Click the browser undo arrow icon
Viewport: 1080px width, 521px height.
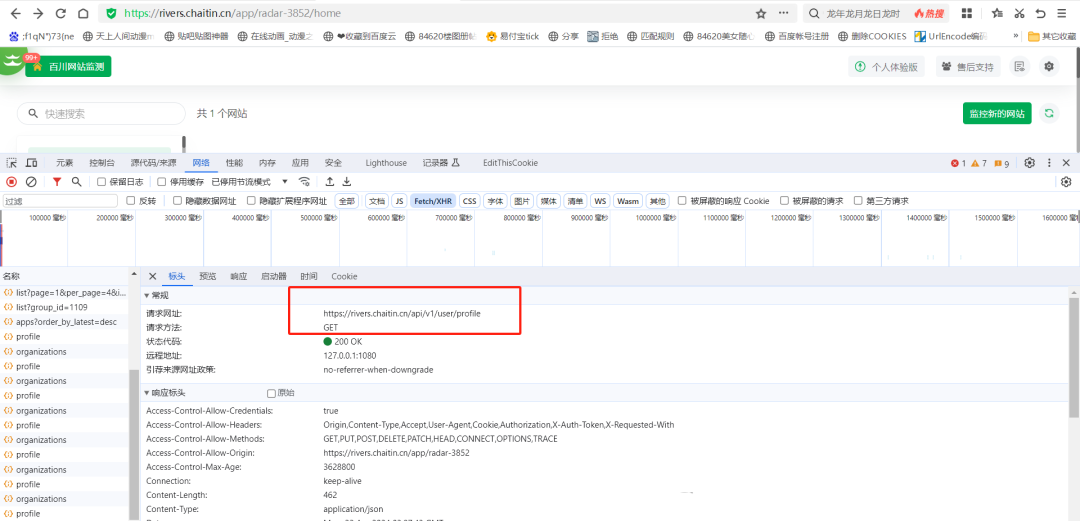click(1041, 13)
